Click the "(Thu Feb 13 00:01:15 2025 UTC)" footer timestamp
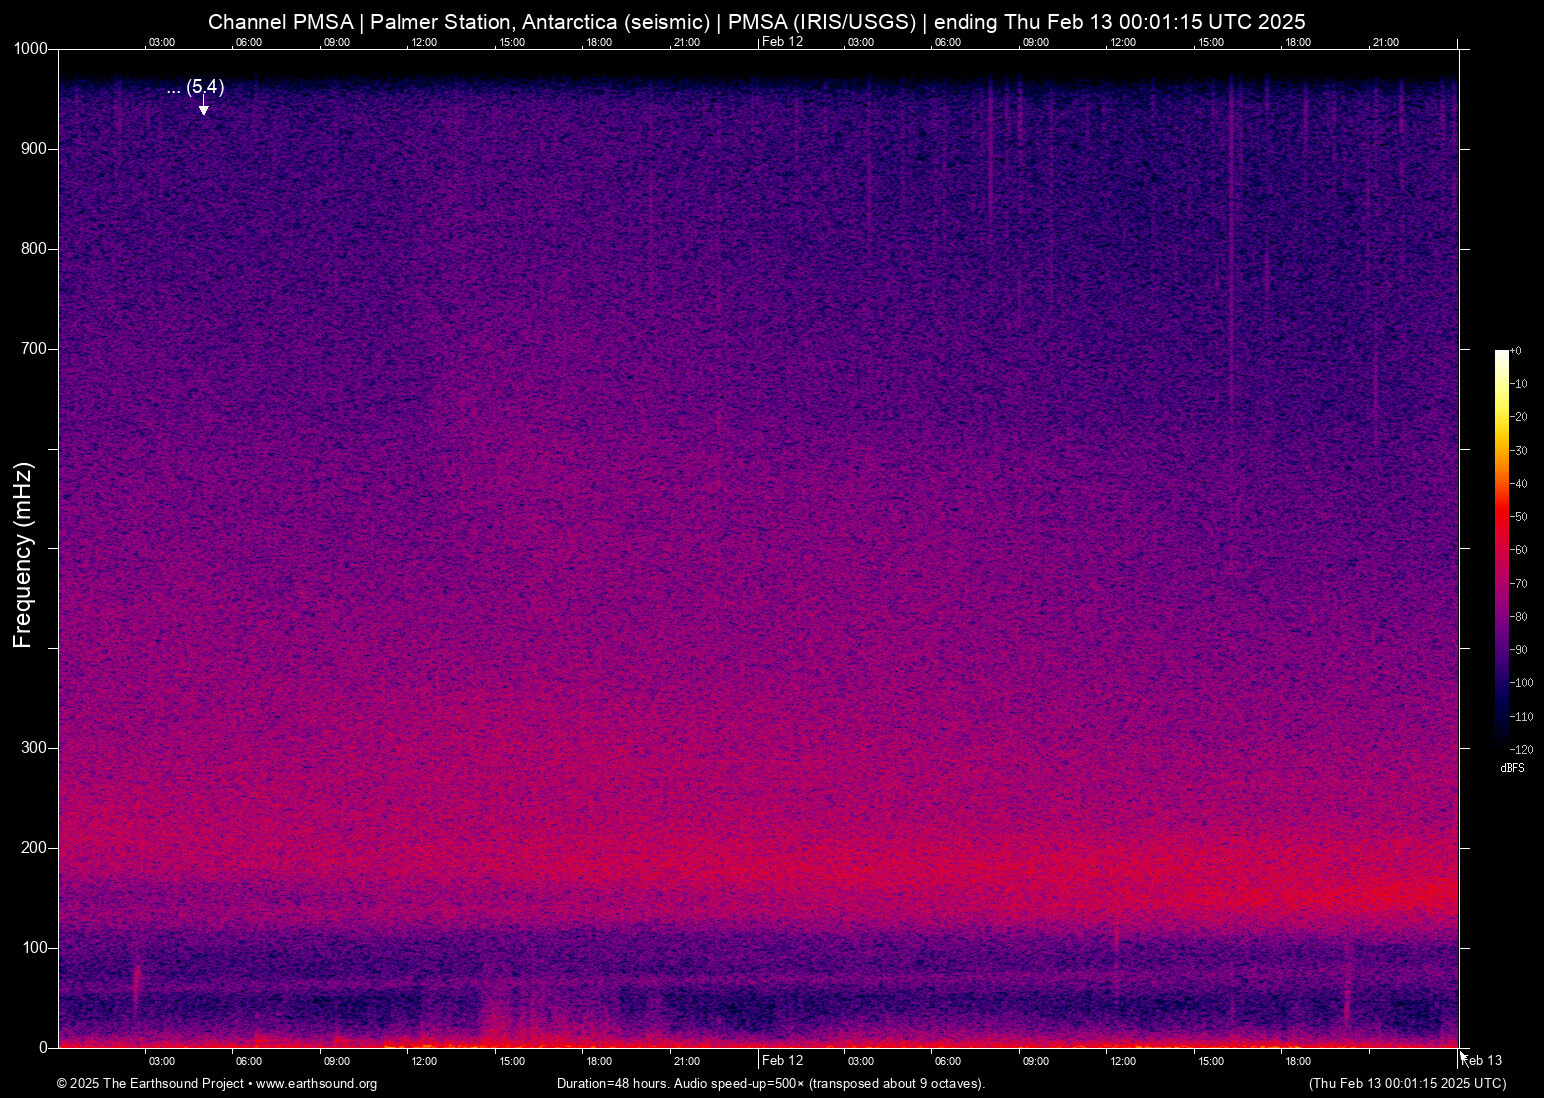This screenshot has height=1098, width=1544. pos(1407,1084)
